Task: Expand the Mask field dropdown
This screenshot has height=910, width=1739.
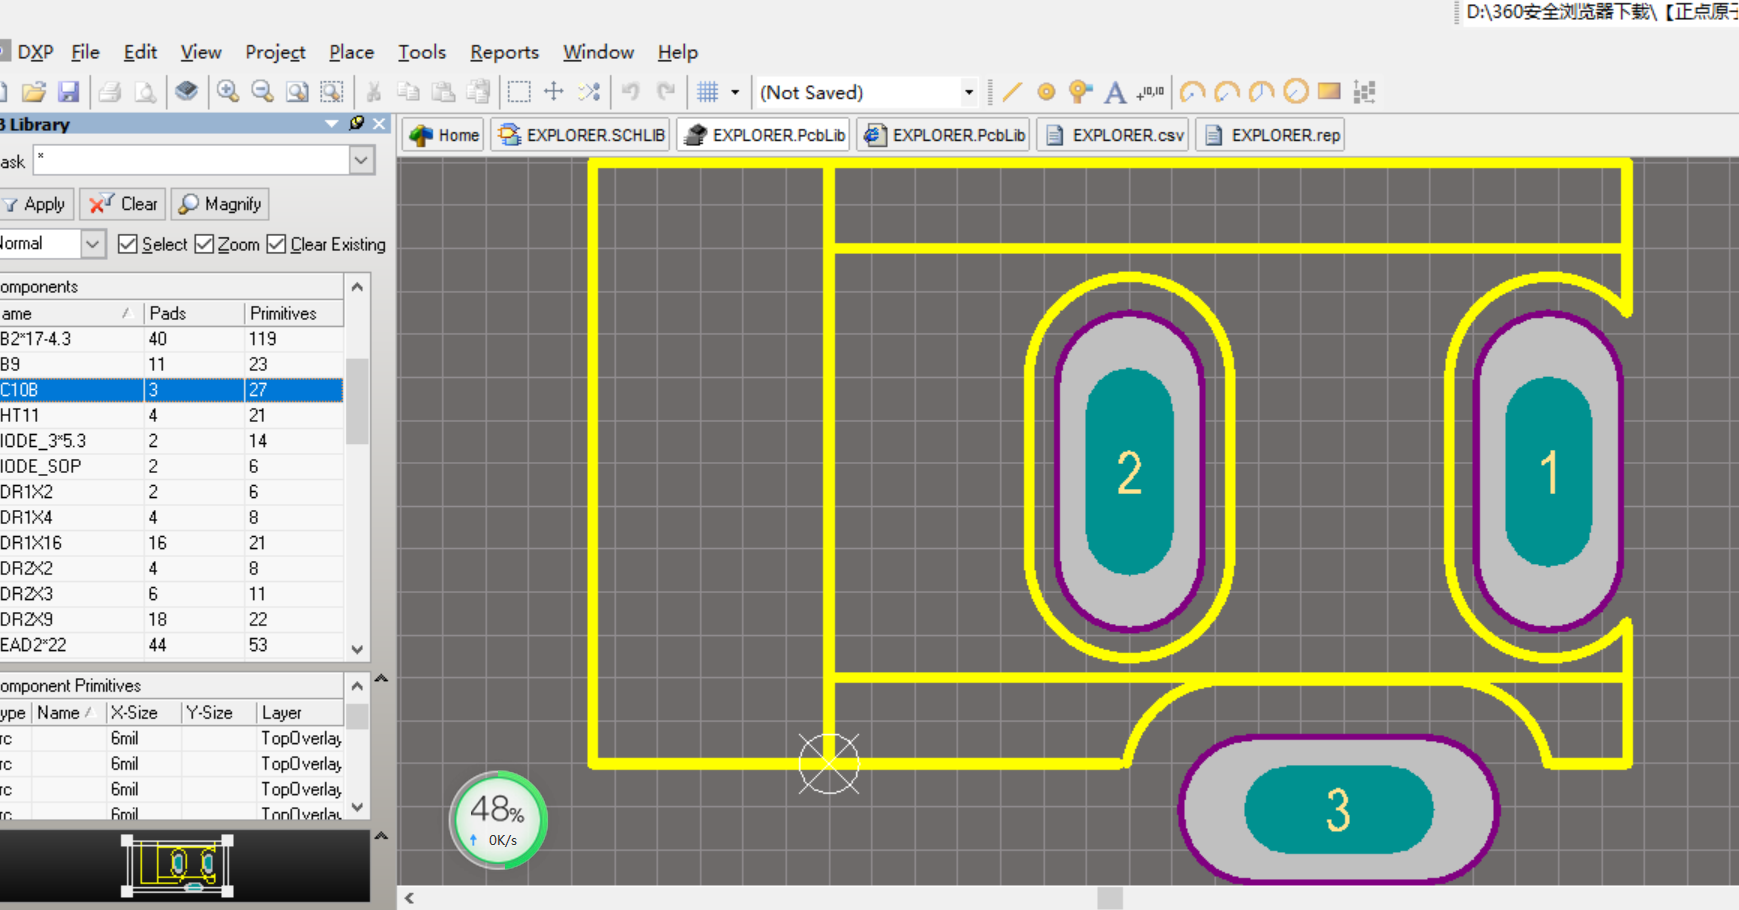Action: 361,160
